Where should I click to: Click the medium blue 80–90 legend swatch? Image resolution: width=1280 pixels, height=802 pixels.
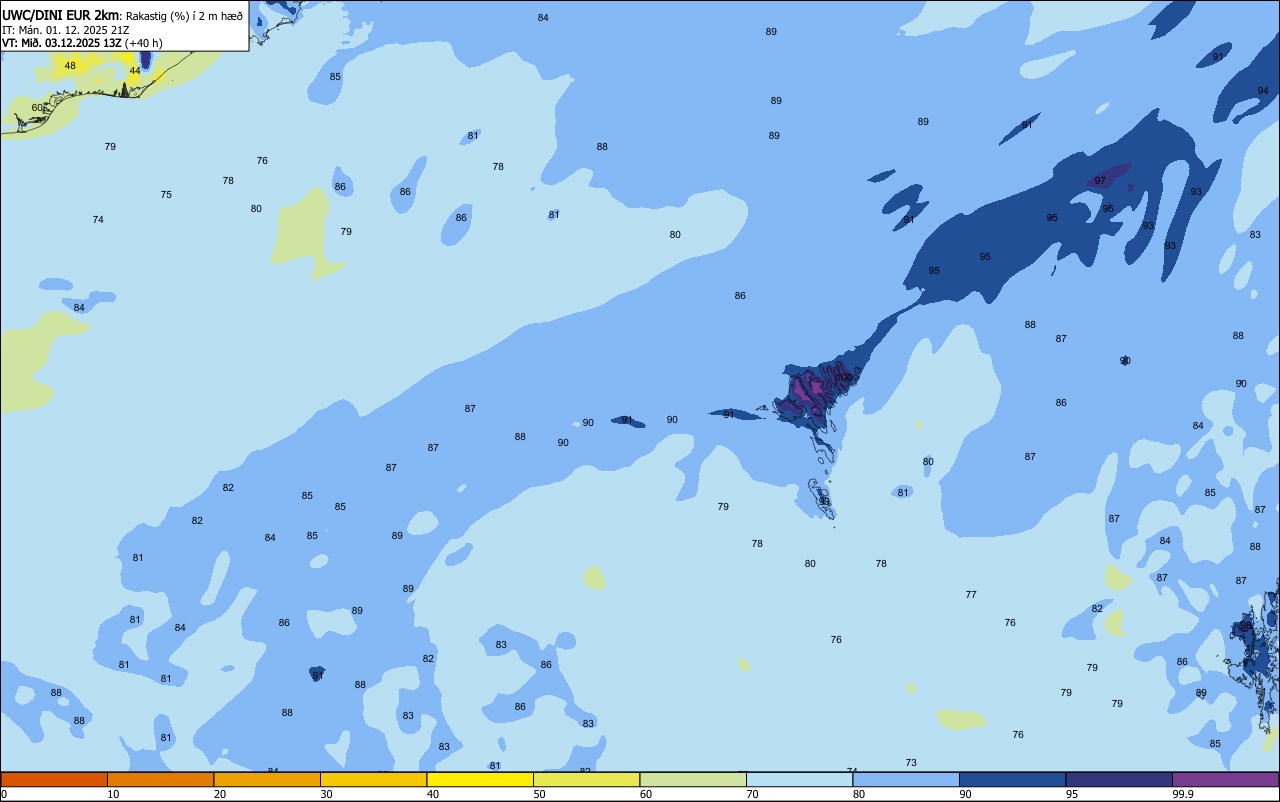click(906, 780)
